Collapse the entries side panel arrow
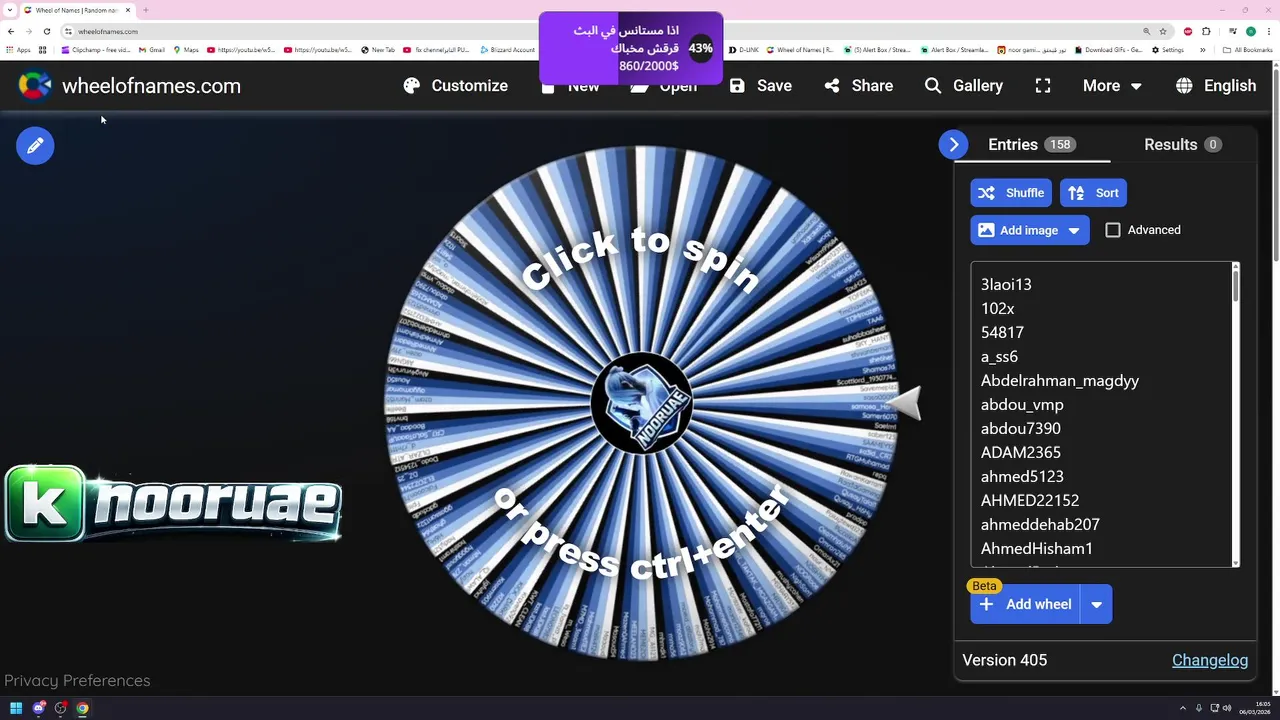The image size is (1280, 720). [x=953, y=145]
